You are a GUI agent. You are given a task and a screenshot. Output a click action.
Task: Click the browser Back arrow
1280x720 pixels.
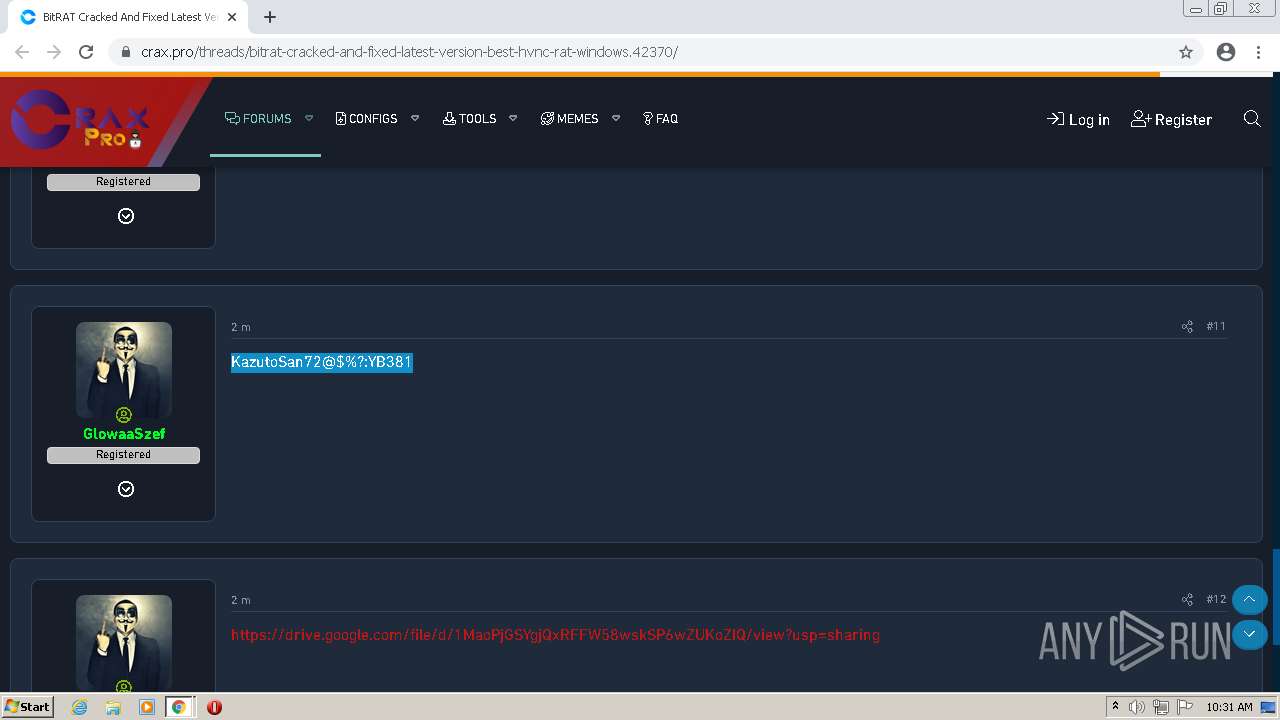(x=22, y=52)
